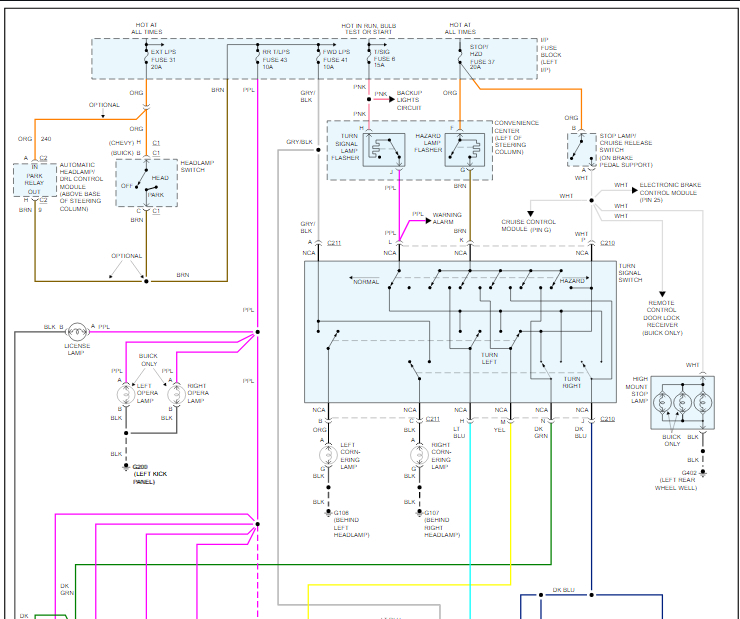
Task: Click the high mount stop lamp assembly
Action: (x=682, y=402)
